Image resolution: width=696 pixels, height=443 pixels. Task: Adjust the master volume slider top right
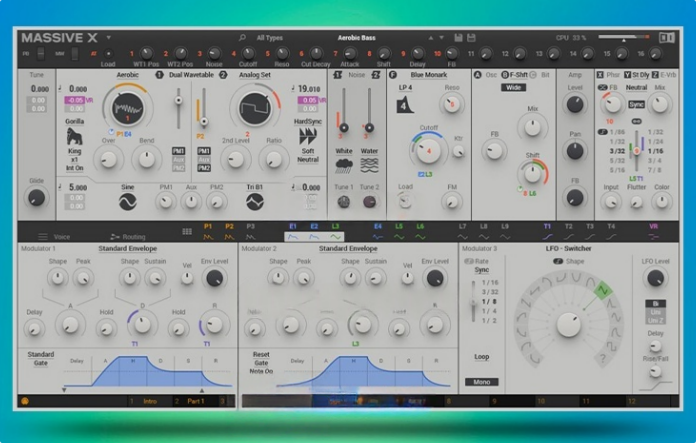point(623,38)
